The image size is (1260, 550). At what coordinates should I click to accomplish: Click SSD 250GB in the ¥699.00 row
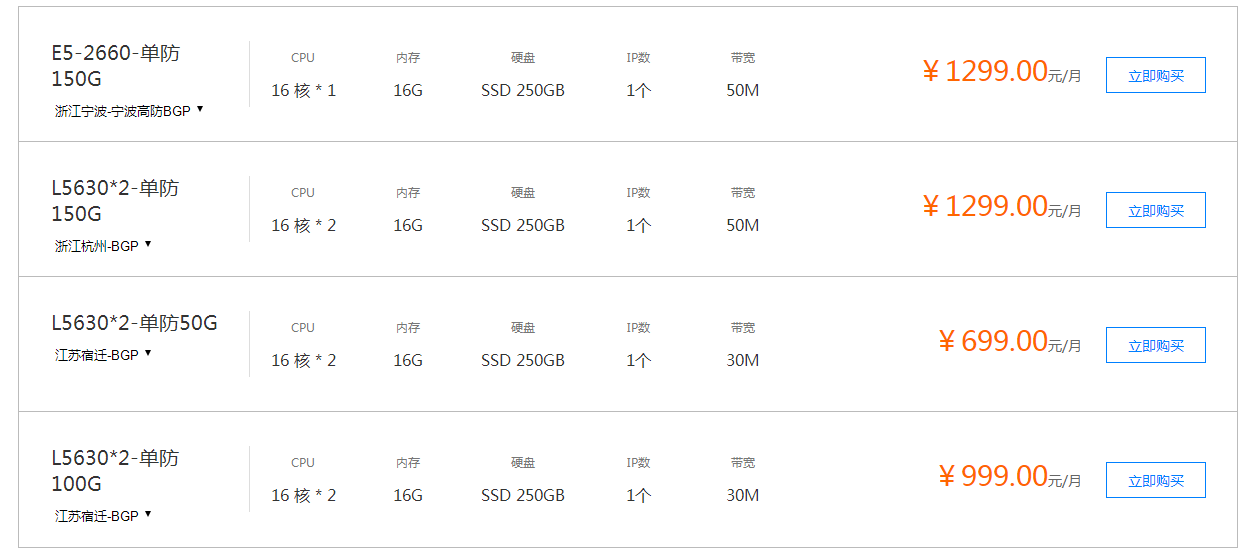pyautogui.click(x=522, y=360)
